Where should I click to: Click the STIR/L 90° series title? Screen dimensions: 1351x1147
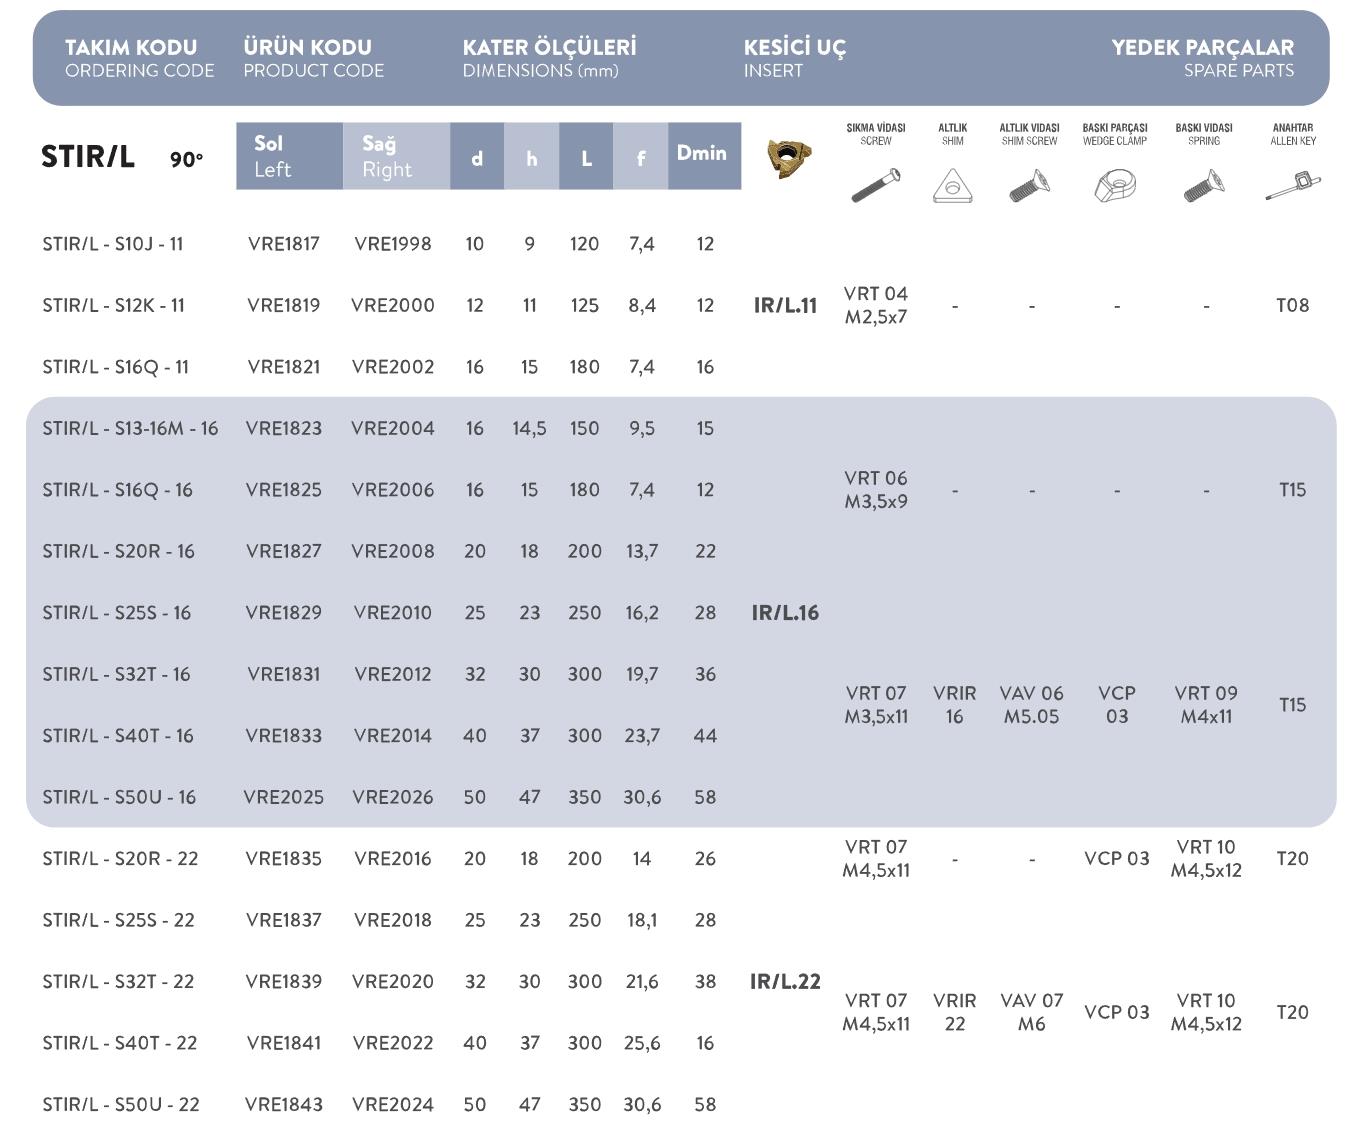pos(122,158)
